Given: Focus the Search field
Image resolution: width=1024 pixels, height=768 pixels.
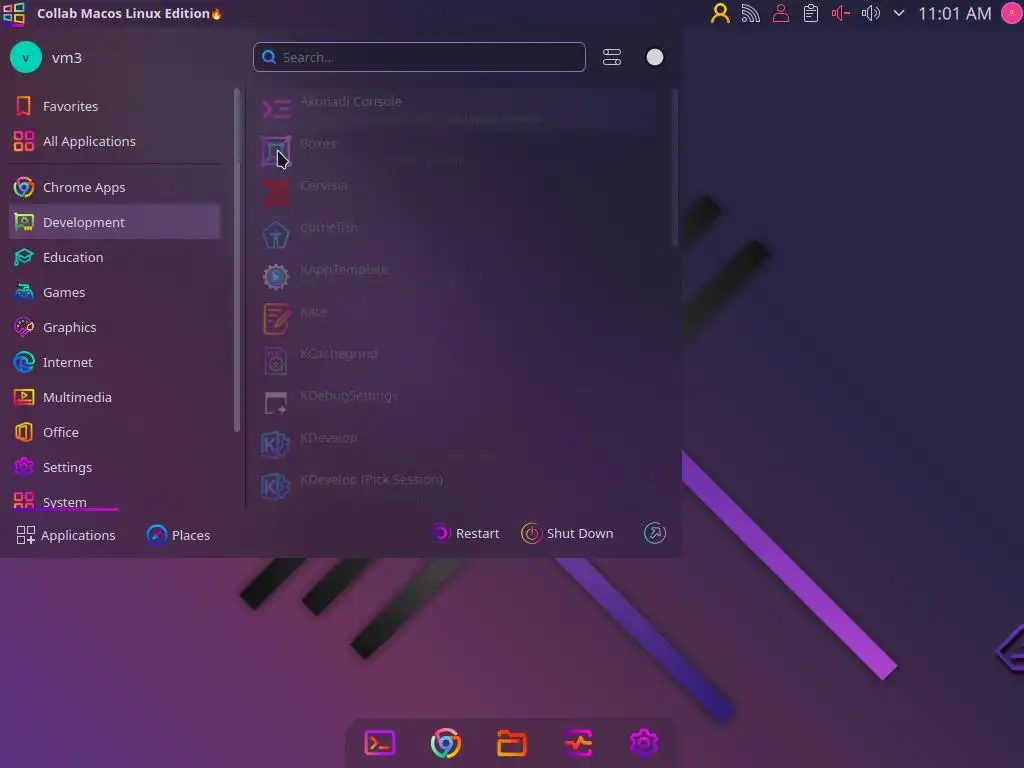Looking at the screenshot, I should point(419,57).
